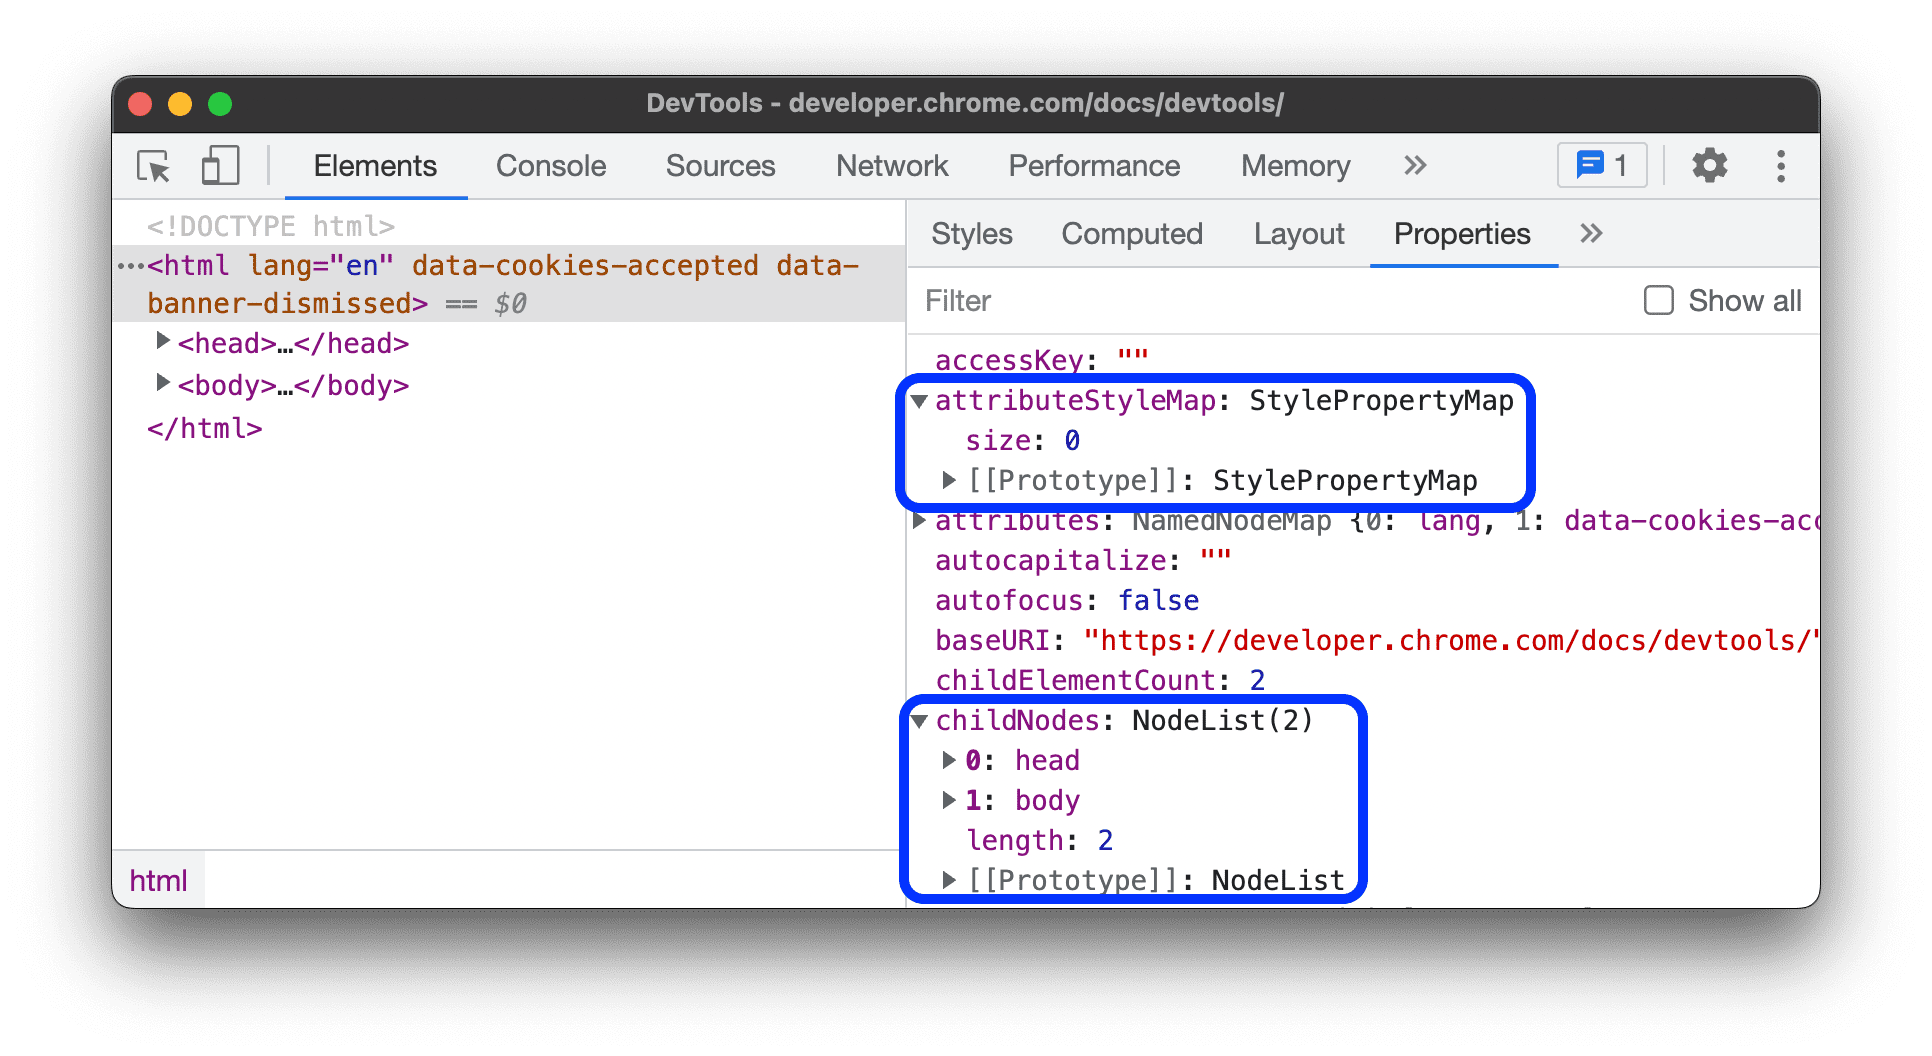Switch to the Console tab
This screenshot has height=1056, width=1932.
point(550,166)
